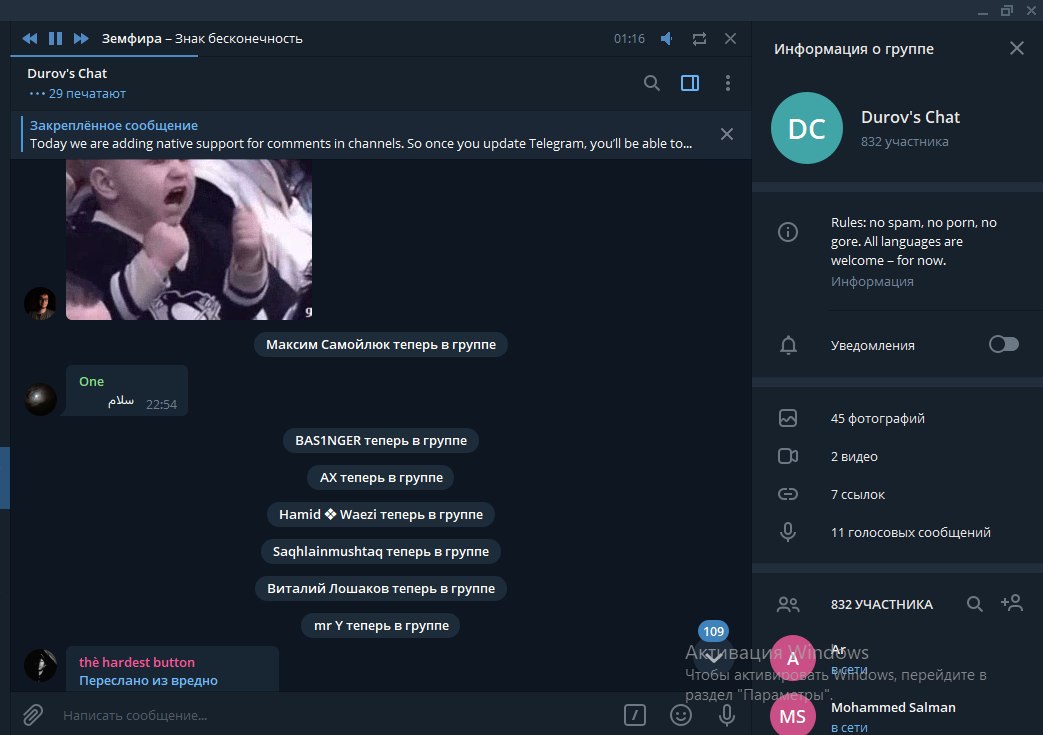The width and height of the screenshot is (1043, 735).
Task: Click the voice messages microphone icon
Action: [x=788, y=532]
